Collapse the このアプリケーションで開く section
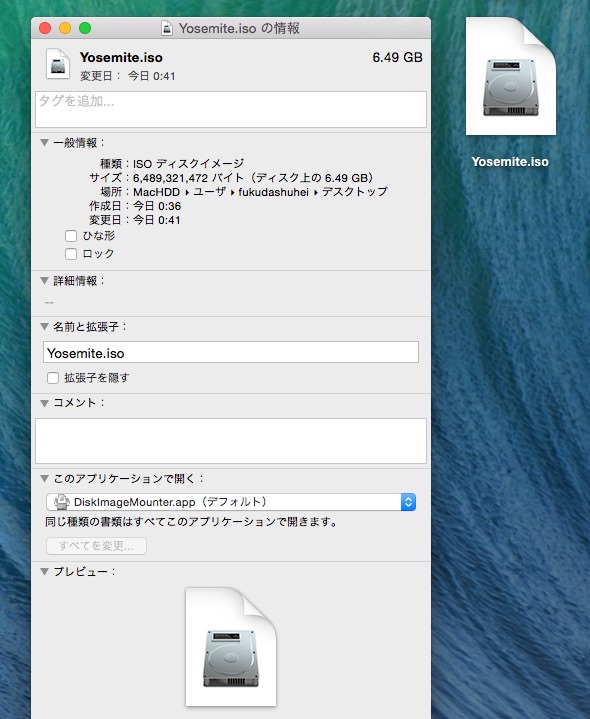Screen dimensions: 590x719 click(x=44, y=479)
